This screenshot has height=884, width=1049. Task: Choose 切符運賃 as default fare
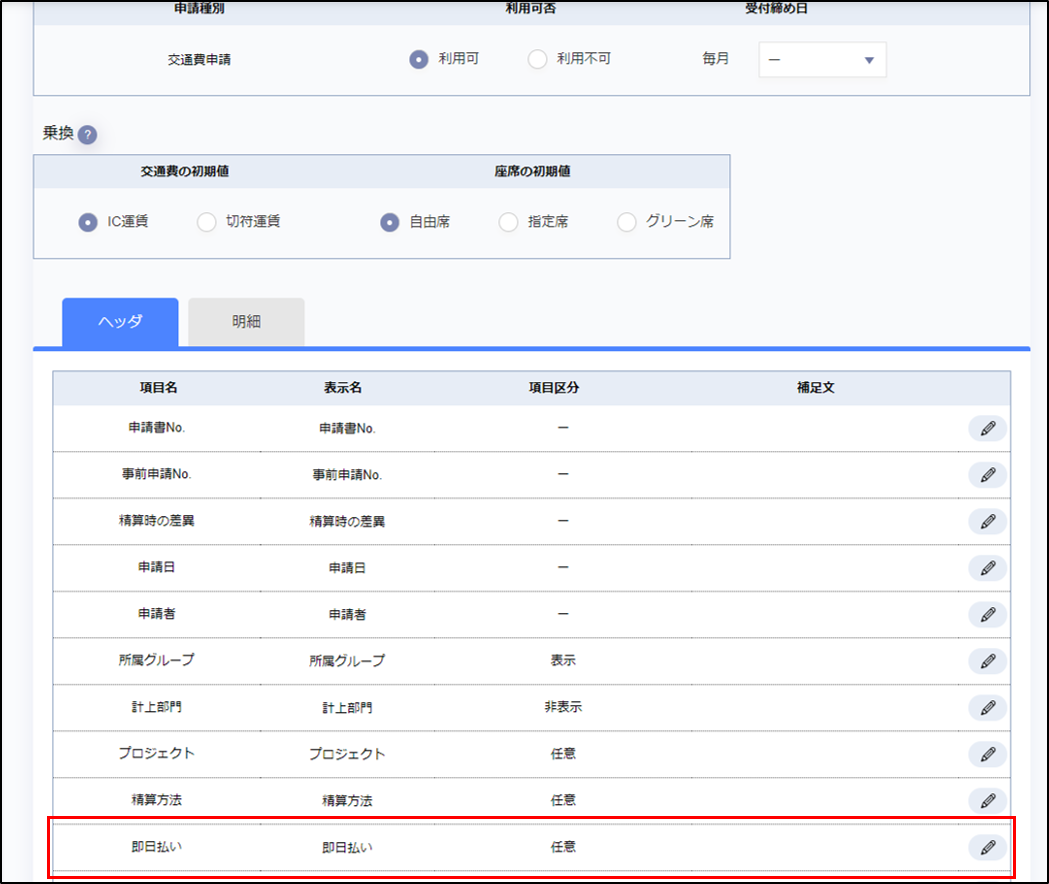point(206,222)
